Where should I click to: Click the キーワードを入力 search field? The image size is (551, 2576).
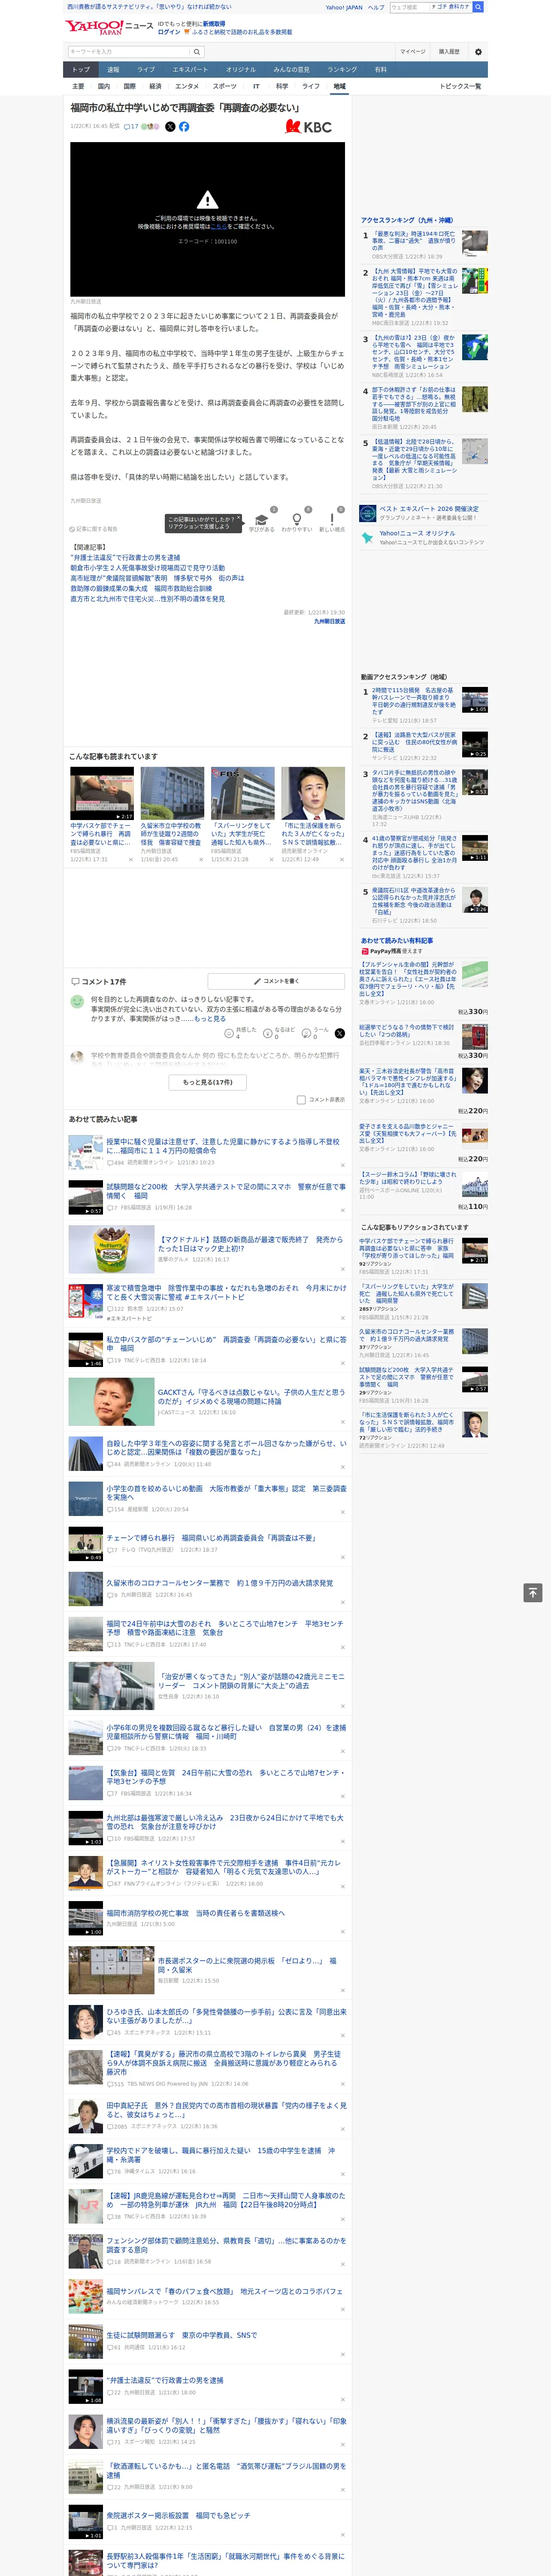coord(129,52)
